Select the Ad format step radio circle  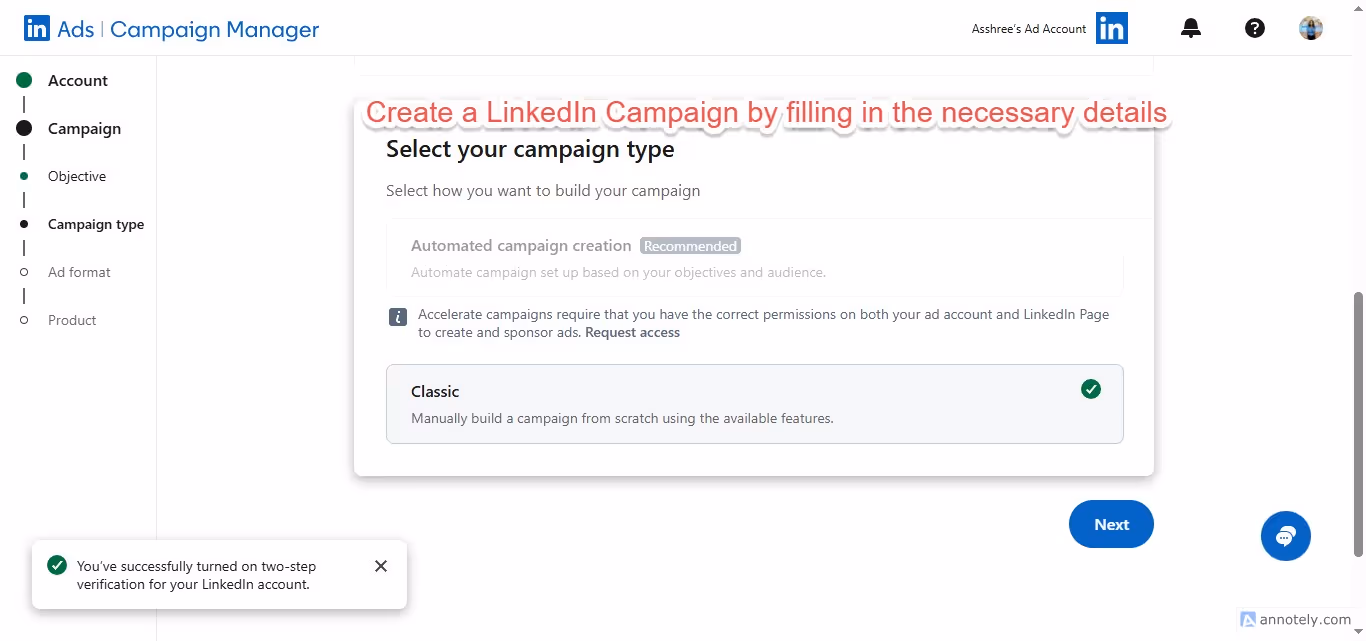click(23, 271)
